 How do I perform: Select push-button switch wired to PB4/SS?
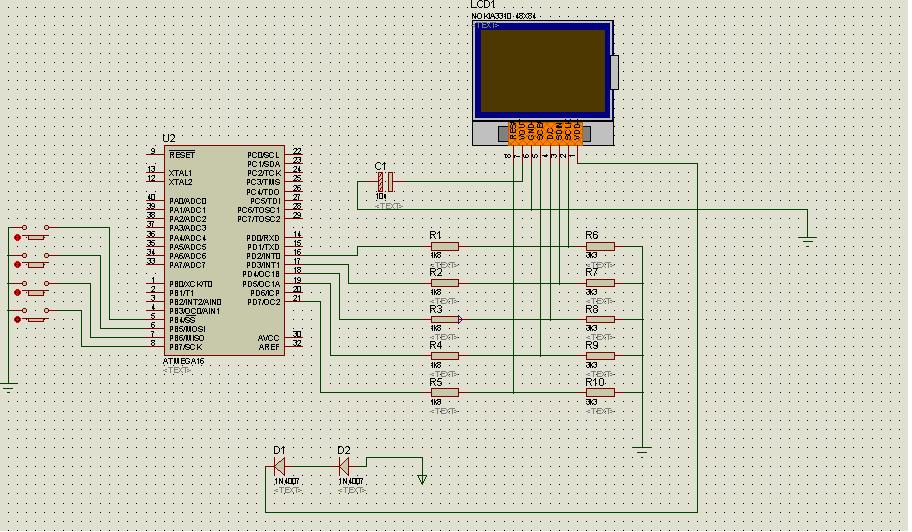coord(35,233)
